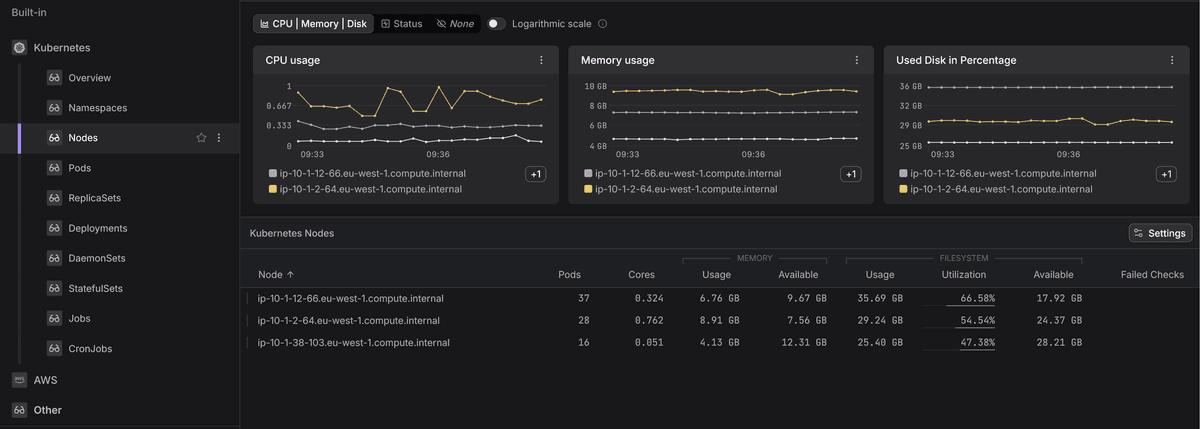Toggle ip-10-1-2-64 yellow legend swatch in CPU usage
Image resolution: width=1200 pixels, height=429 pixels.
271,188
